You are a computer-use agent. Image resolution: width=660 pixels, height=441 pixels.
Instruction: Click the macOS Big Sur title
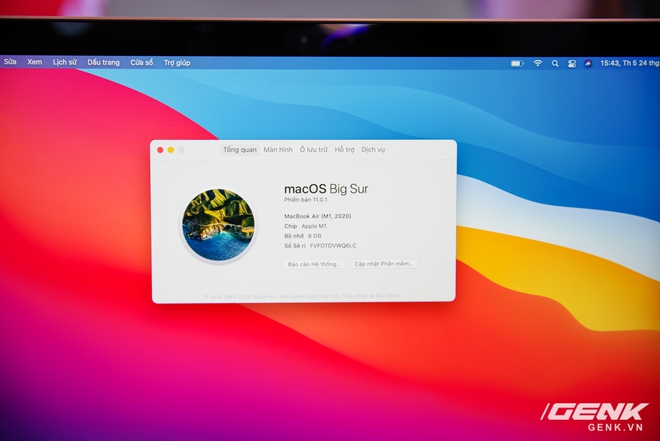click(326, 189)
